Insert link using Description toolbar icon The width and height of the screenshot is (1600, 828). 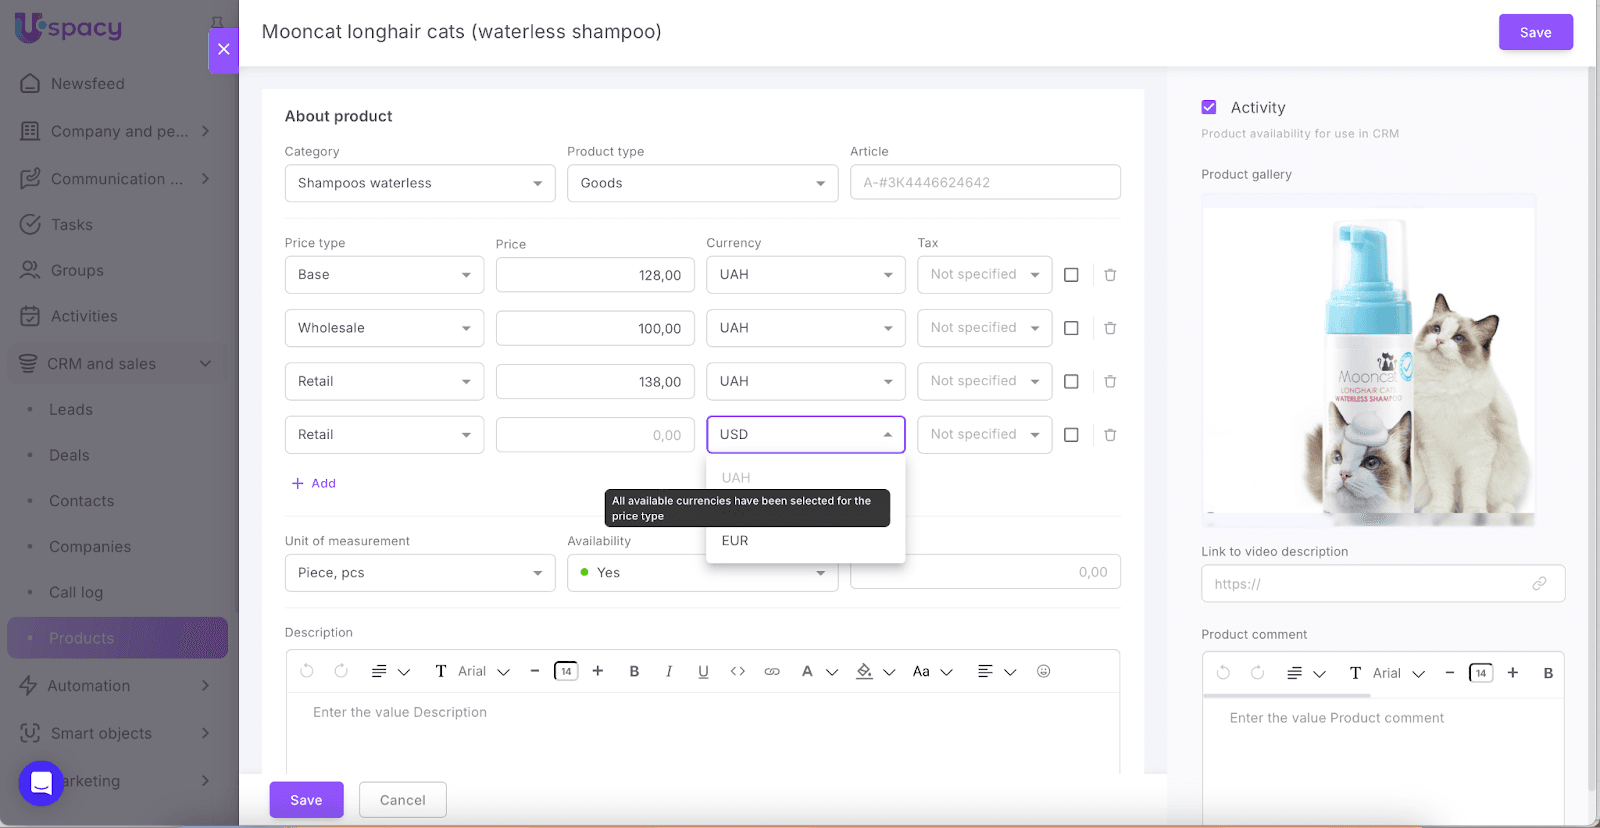click(x=772, y=672)
